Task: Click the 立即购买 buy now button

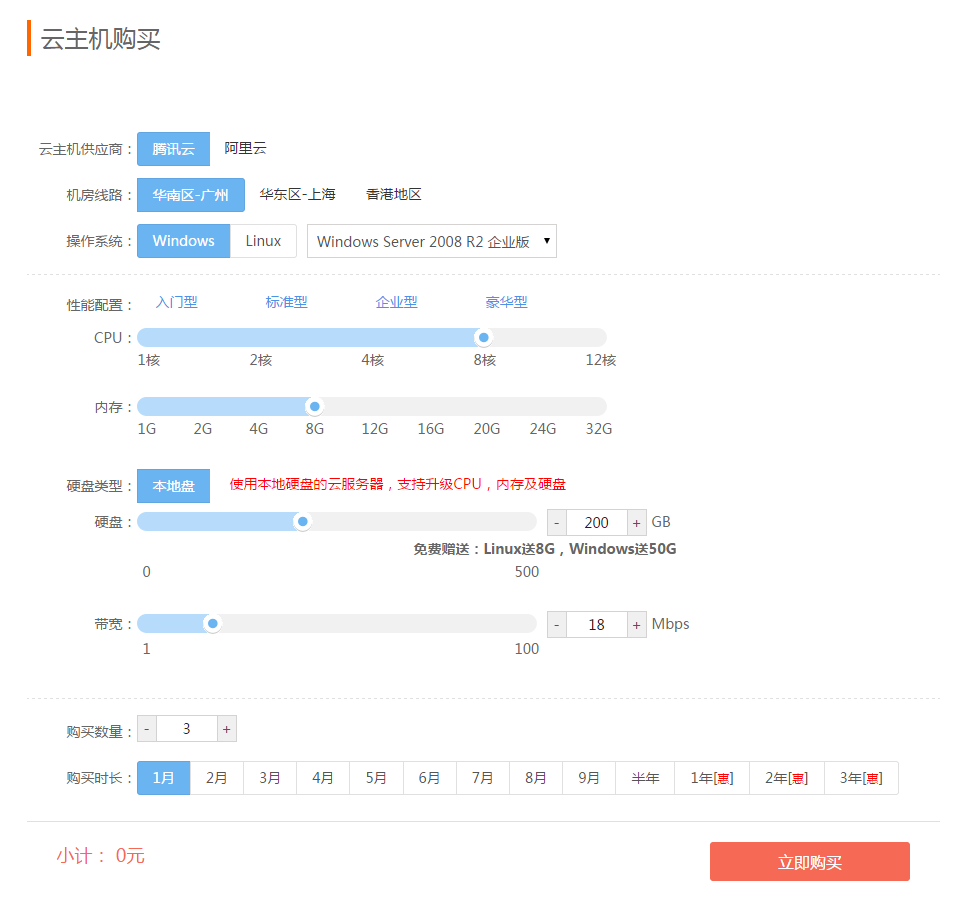Action: pos(810,862)
